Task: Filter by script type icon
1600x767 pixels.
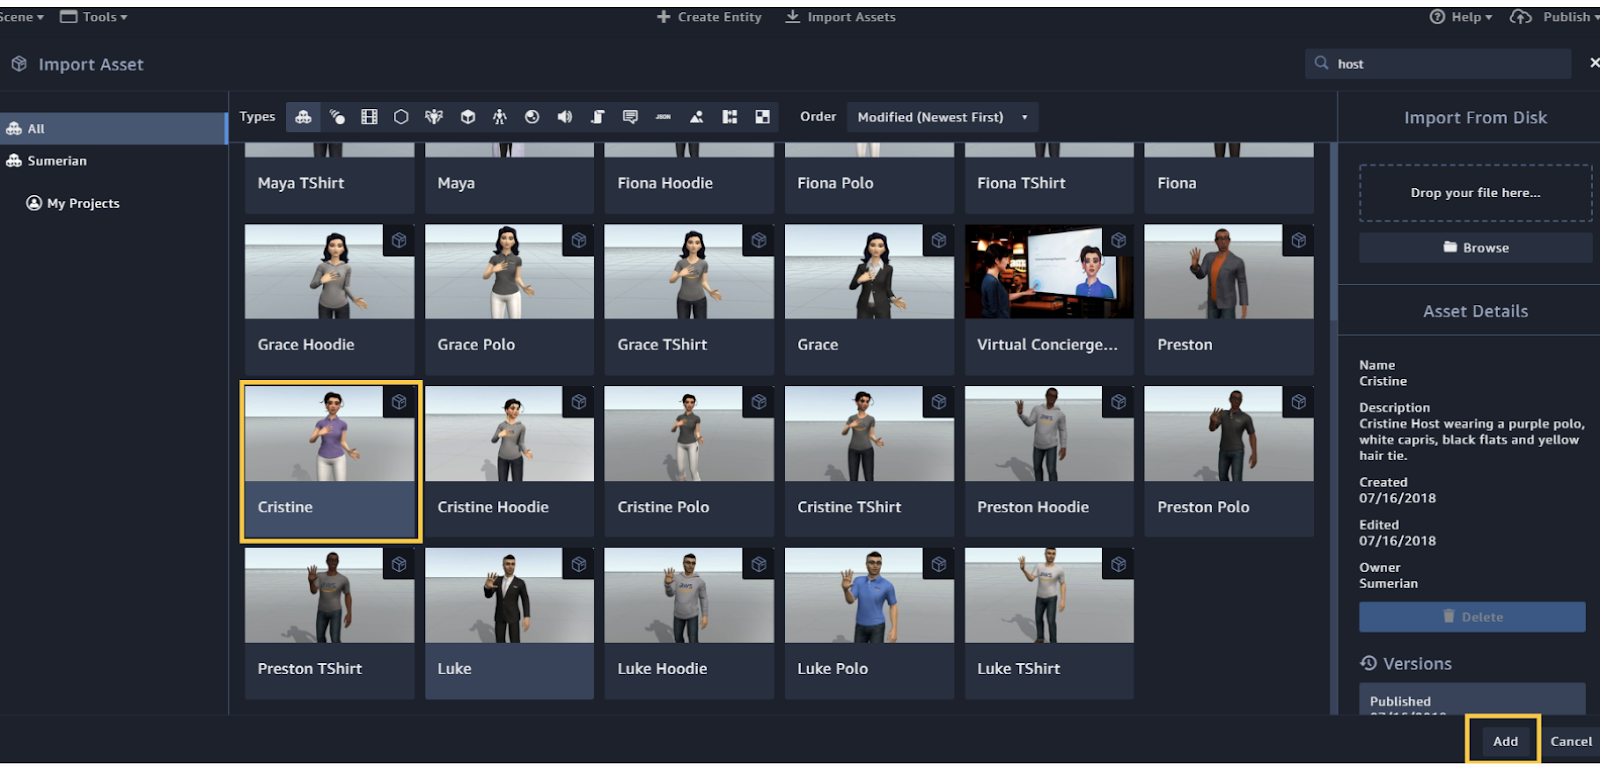Action: point(597,117)
